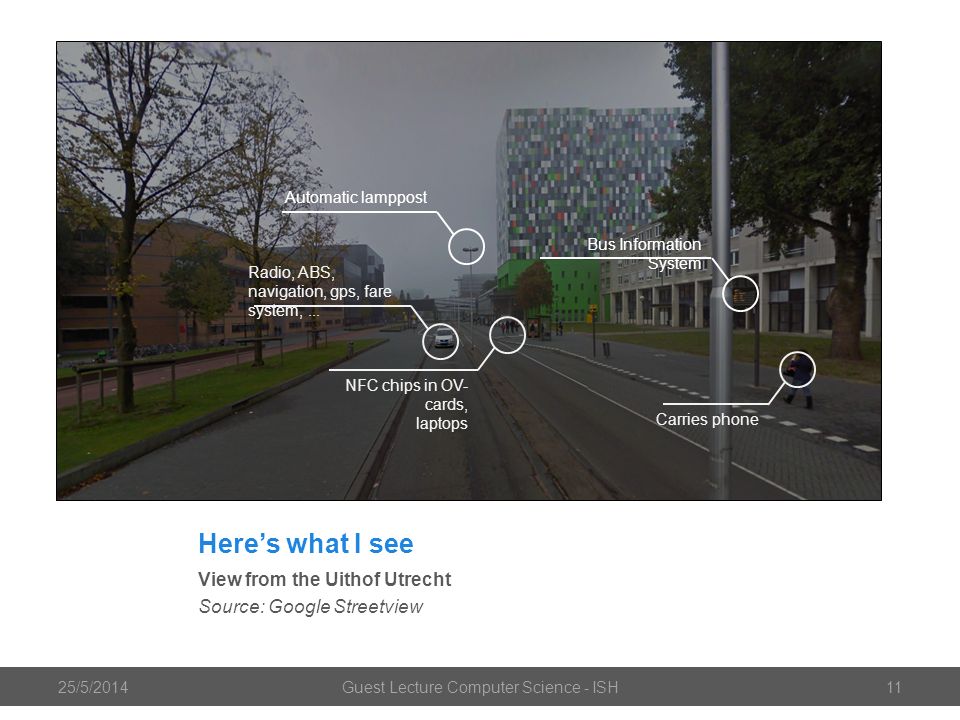Viewport: 960px width, 720px height.
Task: Click the subtitle 'View from the Uithof Utrecht'
Action: [x=324, y=579]
